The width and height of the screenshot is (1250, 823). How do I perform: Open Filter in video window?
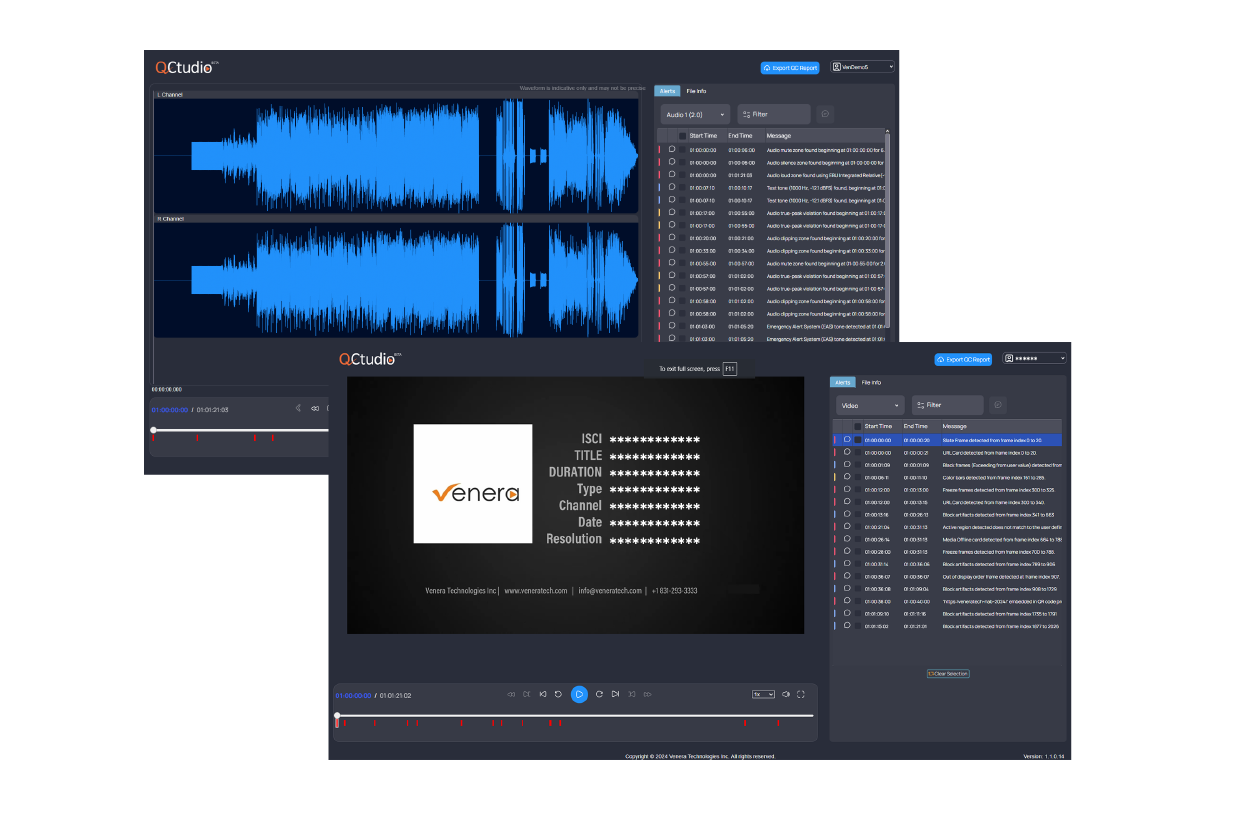coord(947,405)
